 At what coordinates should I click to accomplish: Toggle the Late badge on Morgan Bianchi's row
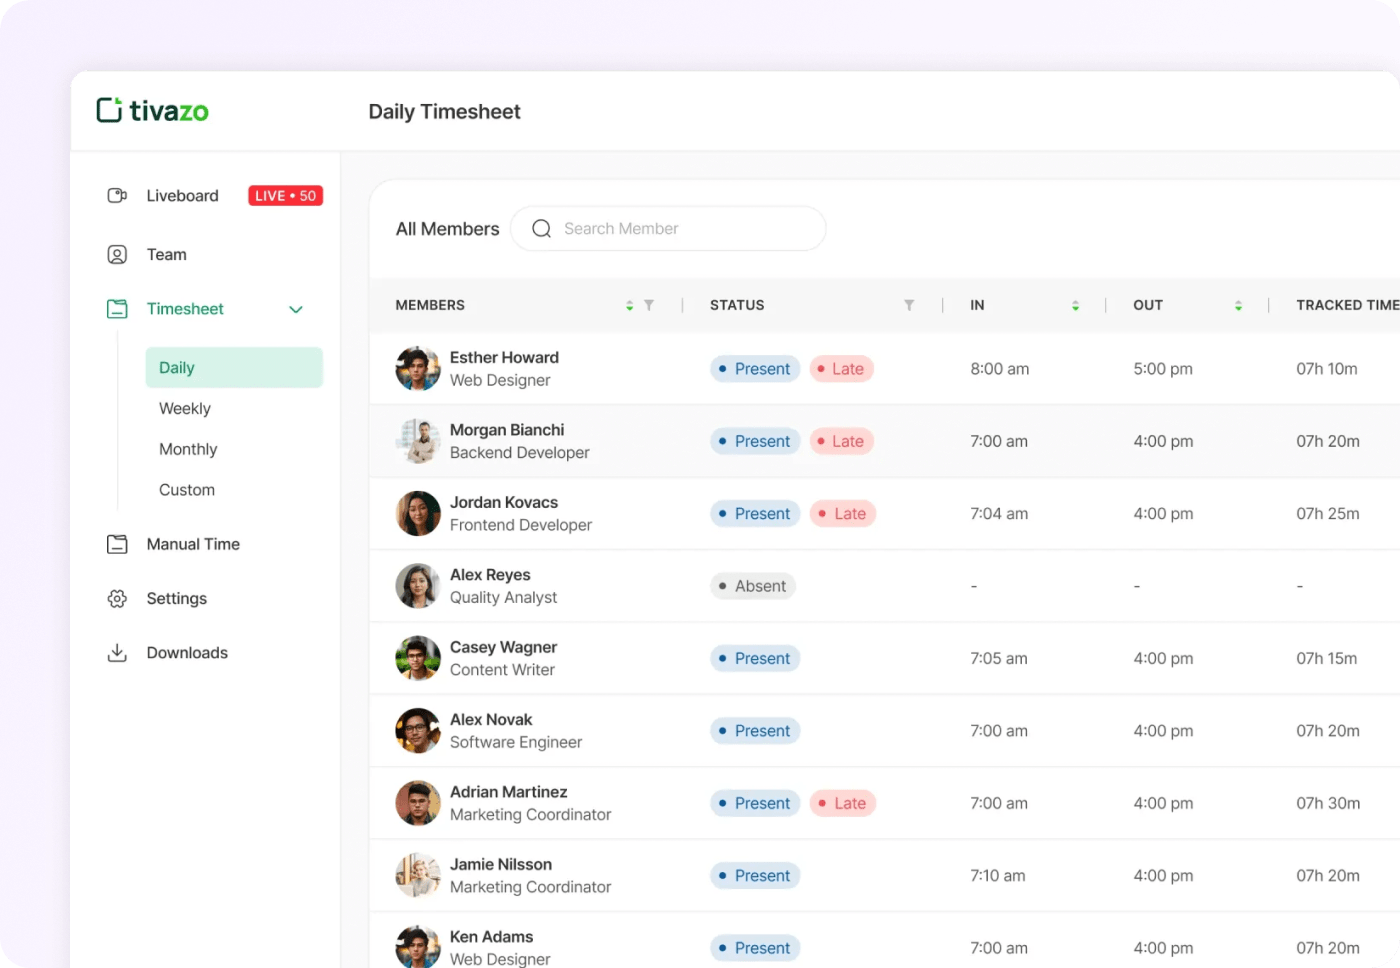(841, 441)
